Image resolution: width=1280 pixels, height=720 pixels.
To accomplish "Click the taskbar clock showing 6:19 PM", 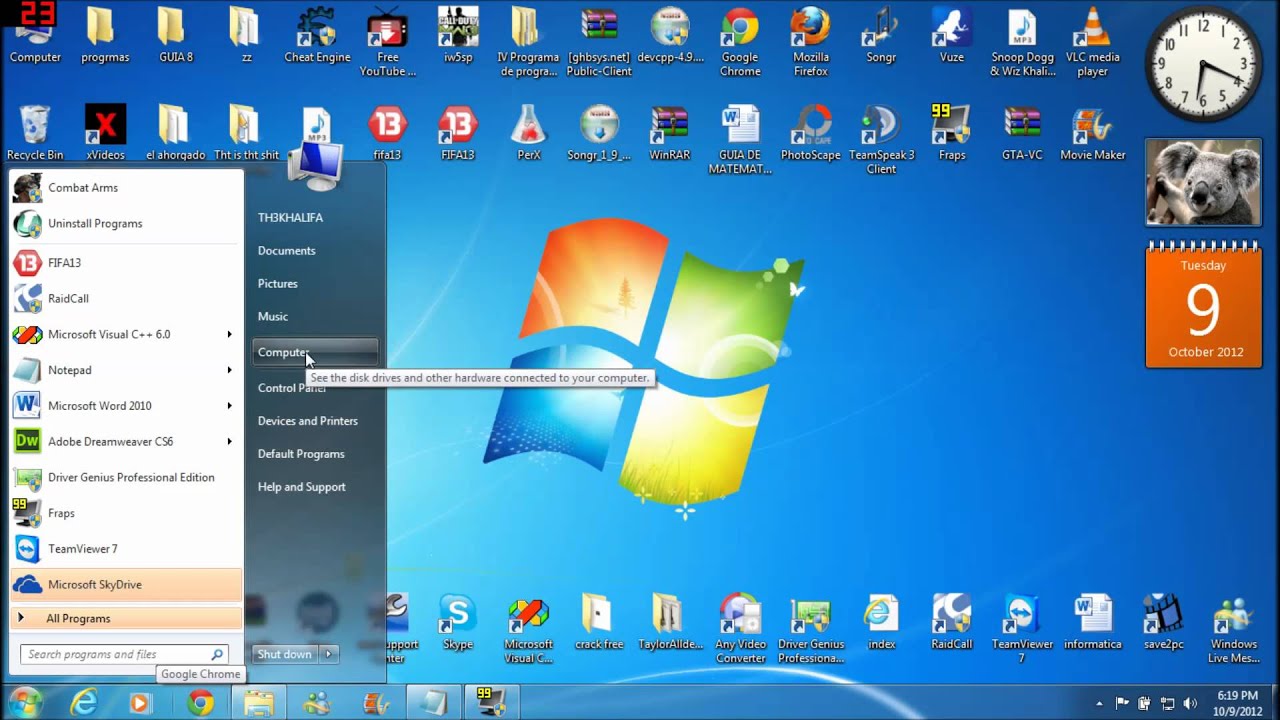I will click(x=1238, y=703).
